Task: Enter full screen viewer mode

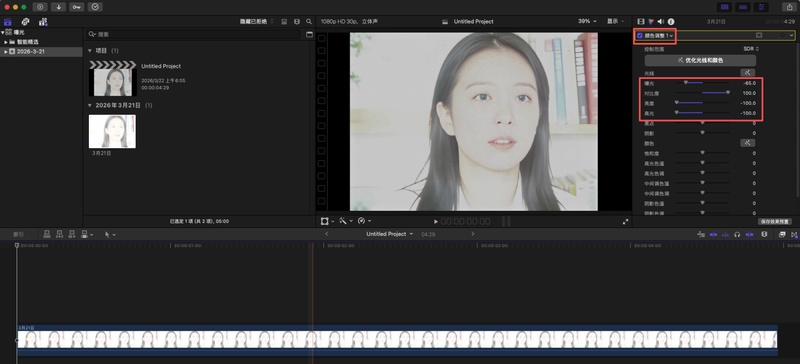Action: 626,222
